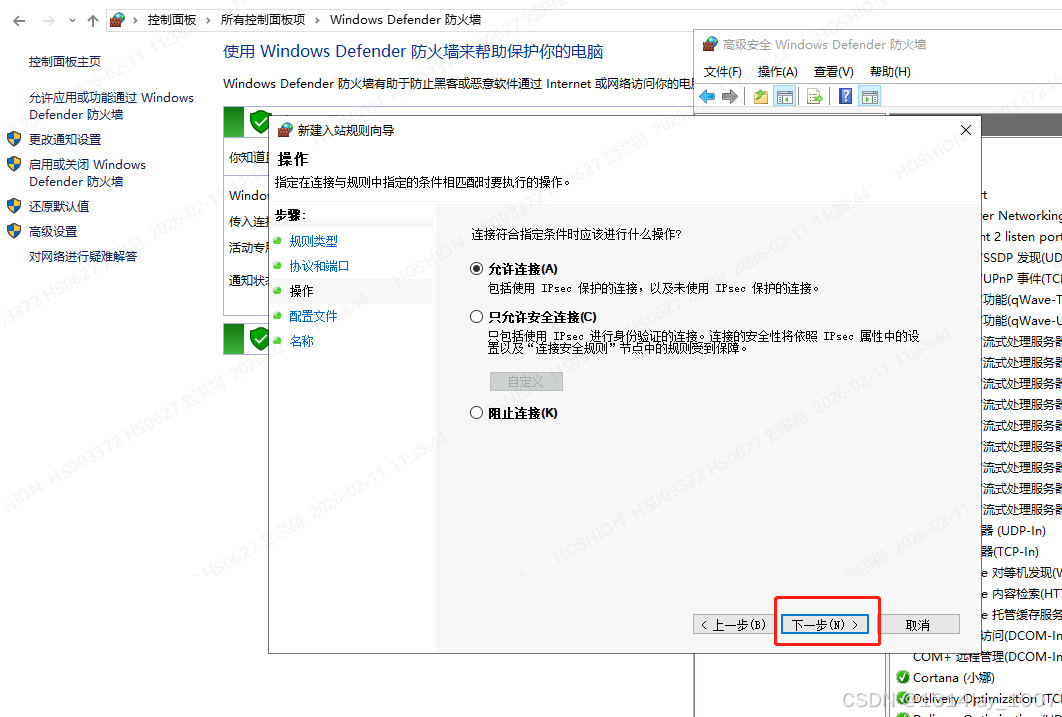
Task: Click the gray forward arrow in the Advanced Security toolbar
Action: click(729, 97)
